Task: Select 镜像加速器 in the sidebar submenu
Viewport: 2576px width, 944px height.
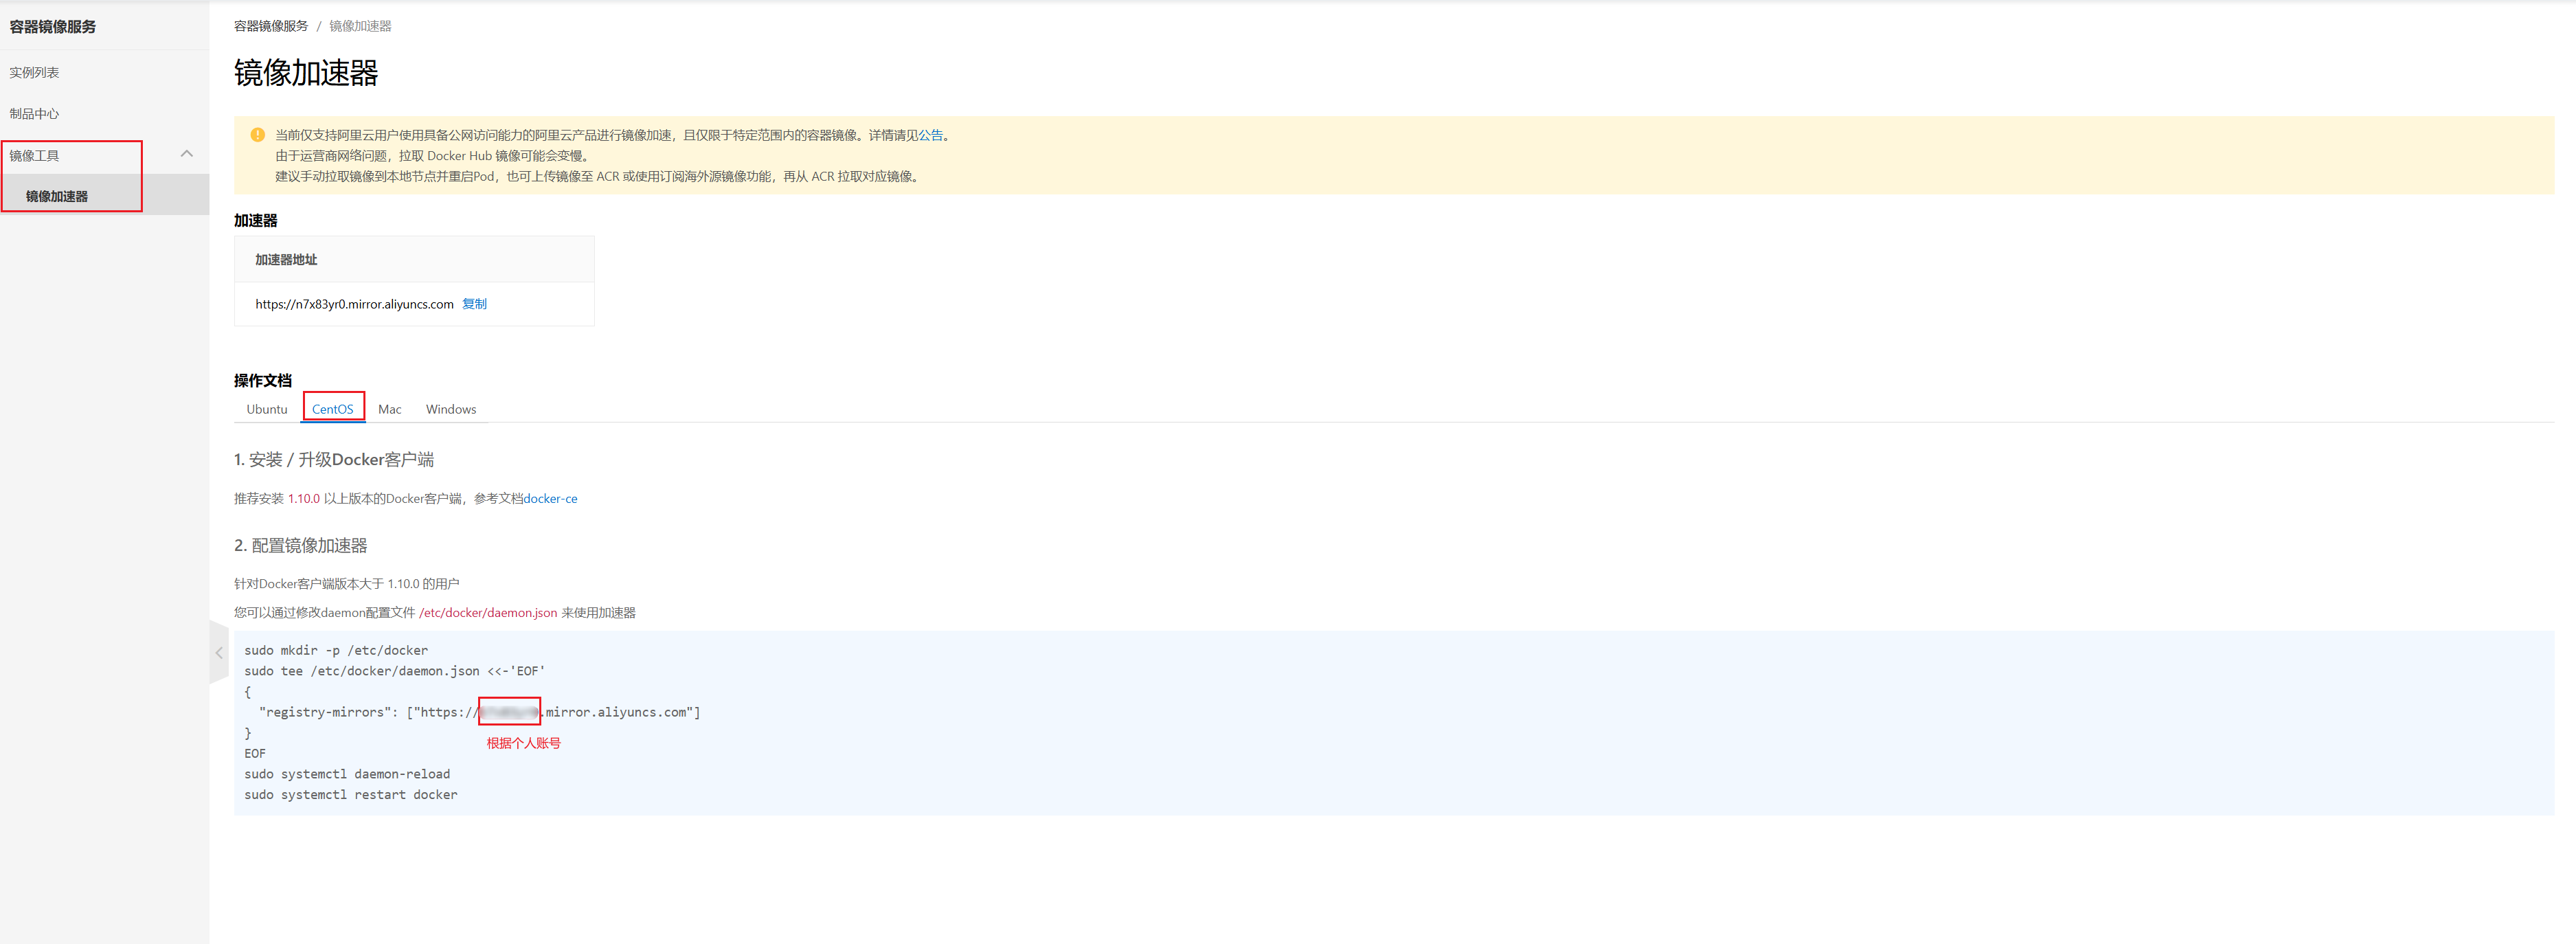Action: pos(57,196)
